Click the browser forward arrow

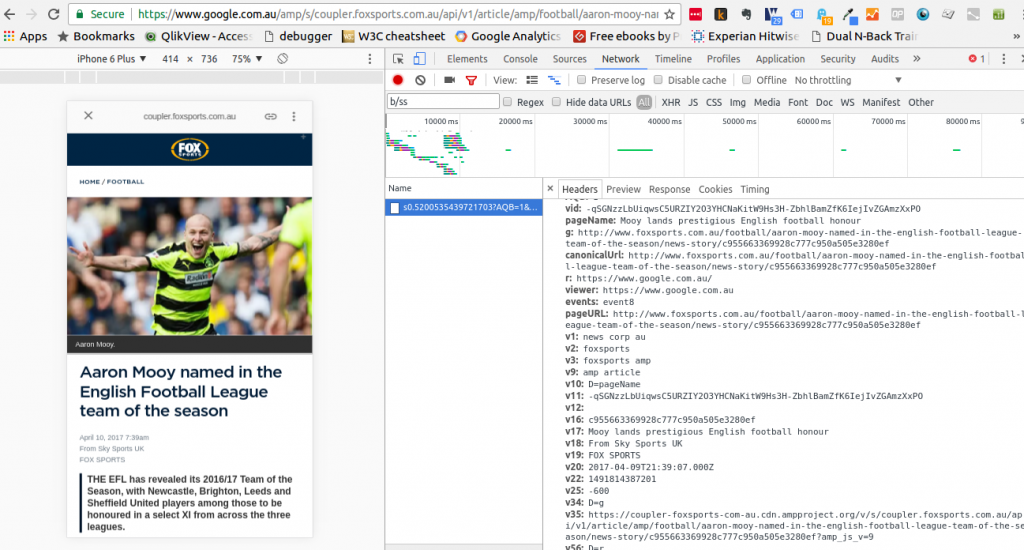coord(31,14)
